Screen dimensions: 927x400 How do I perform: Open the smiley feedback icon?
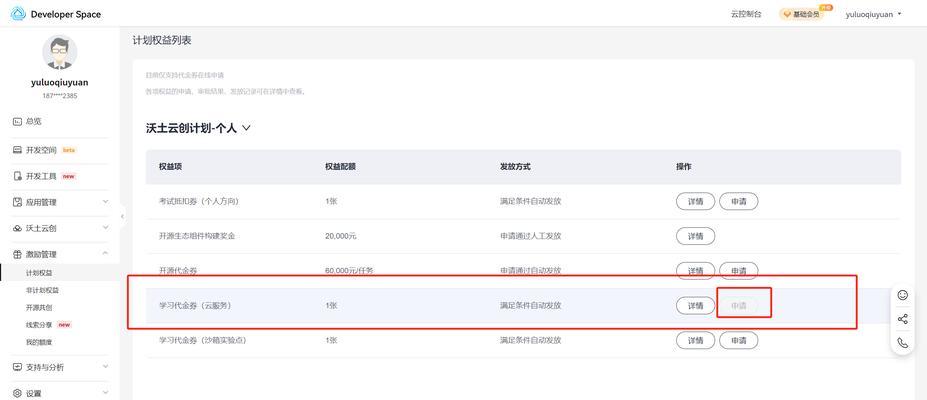pos(902,295)
